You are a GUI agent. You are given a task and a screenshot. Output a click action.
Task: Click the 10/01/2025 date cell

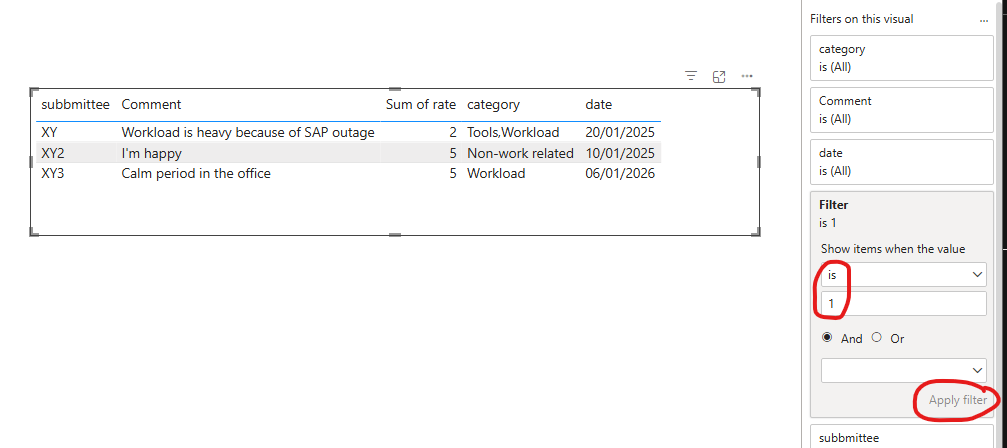pos(620,153)
